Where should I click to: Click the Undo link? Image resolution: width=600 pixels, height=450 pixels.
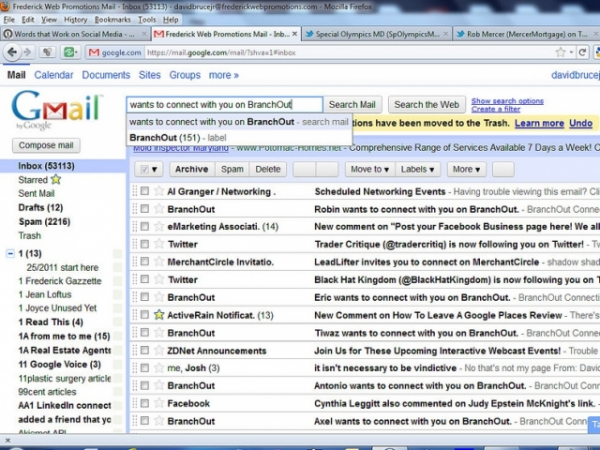coord(580,123)
